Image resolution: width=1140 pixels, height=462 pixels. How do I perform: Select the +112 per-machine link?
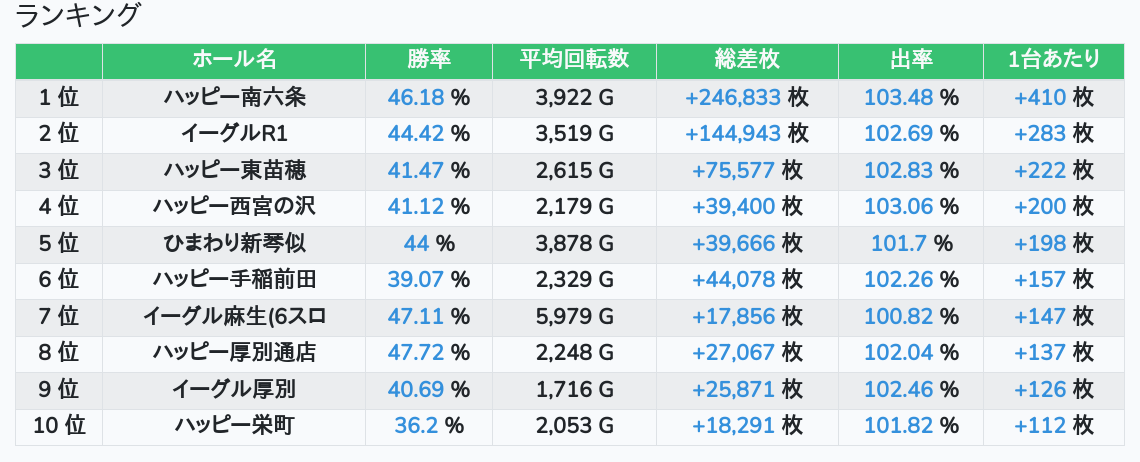[x=1040, y=425]
